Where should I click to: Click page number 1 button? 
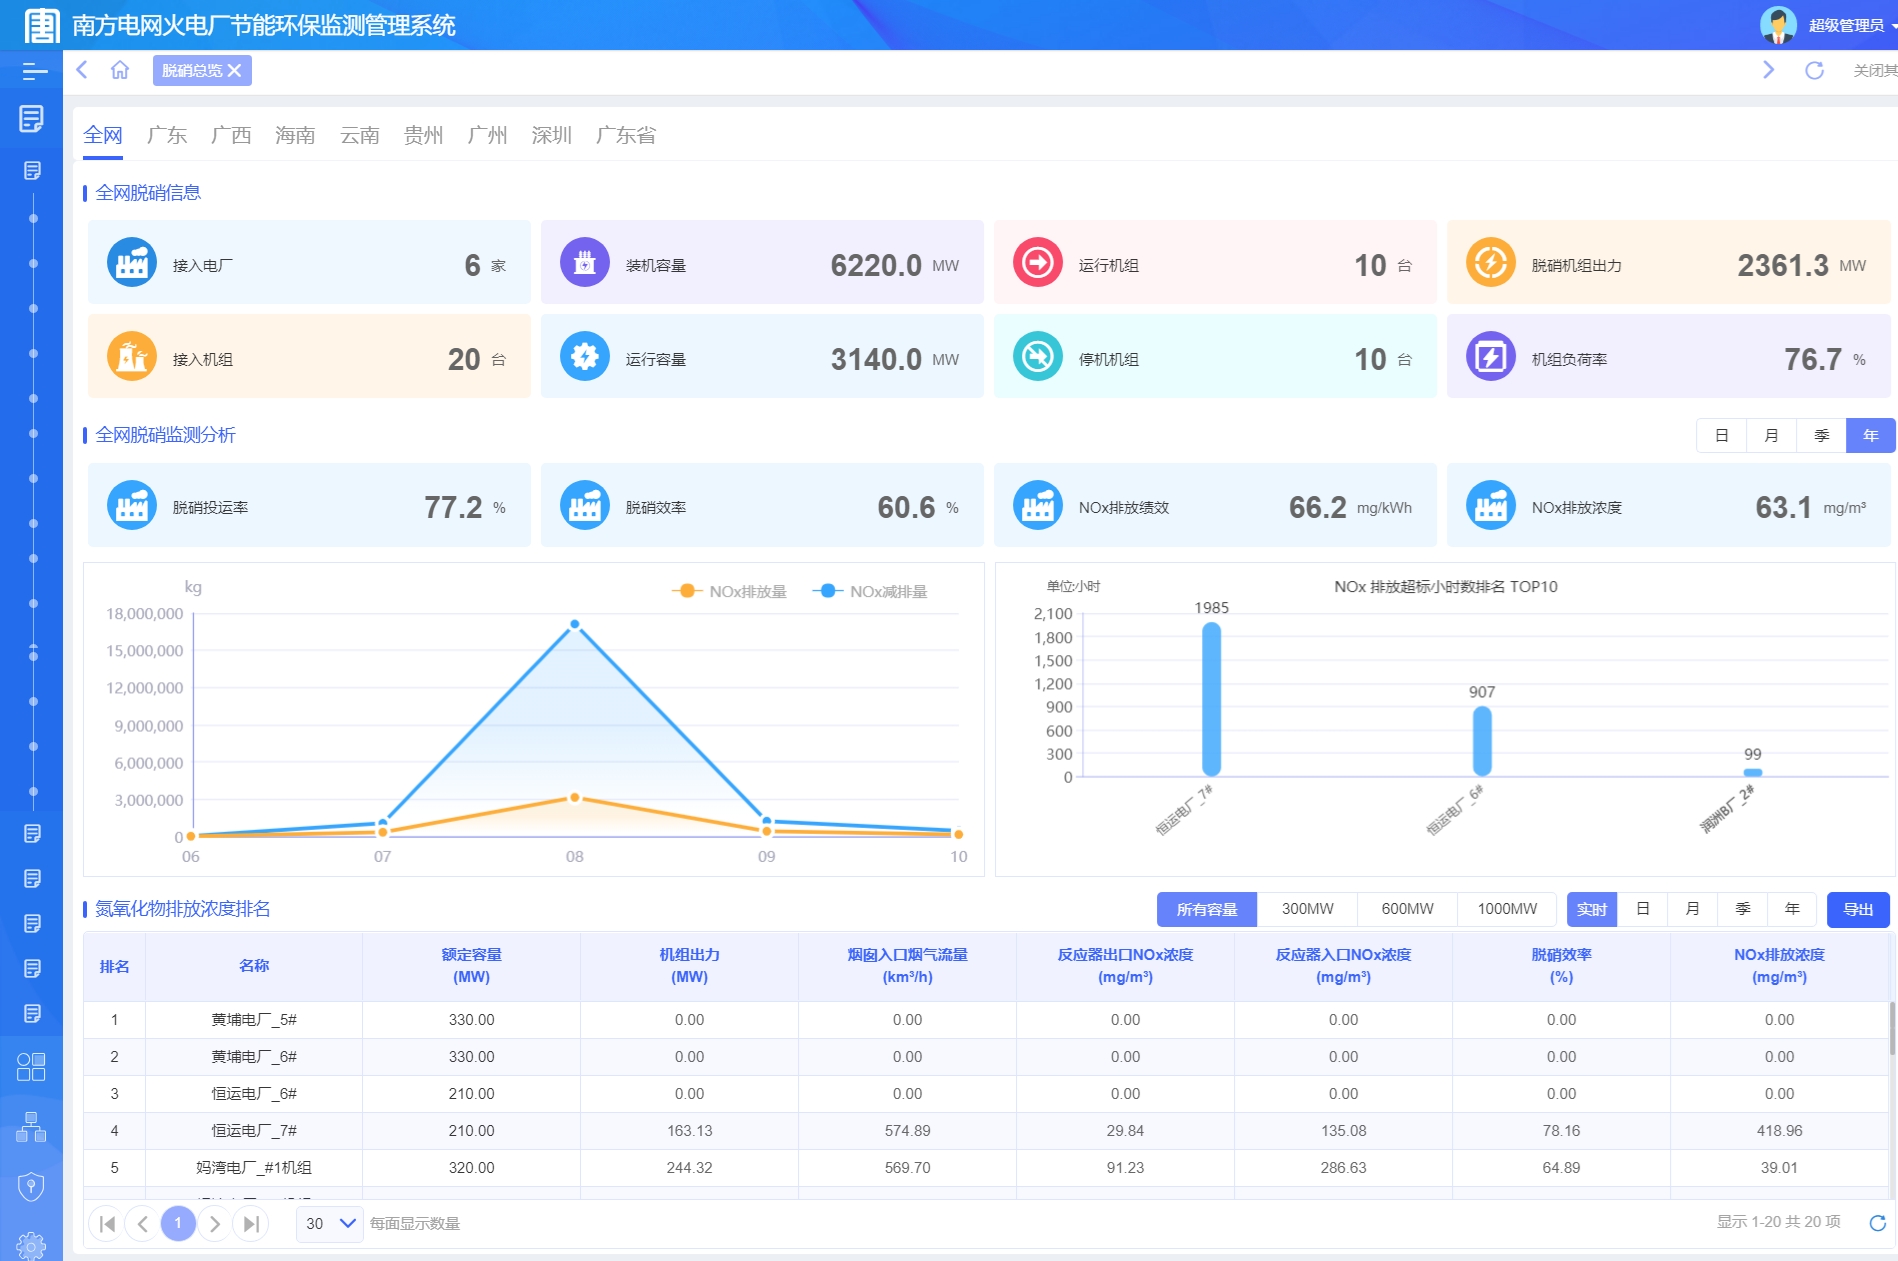coord(179,1223)
